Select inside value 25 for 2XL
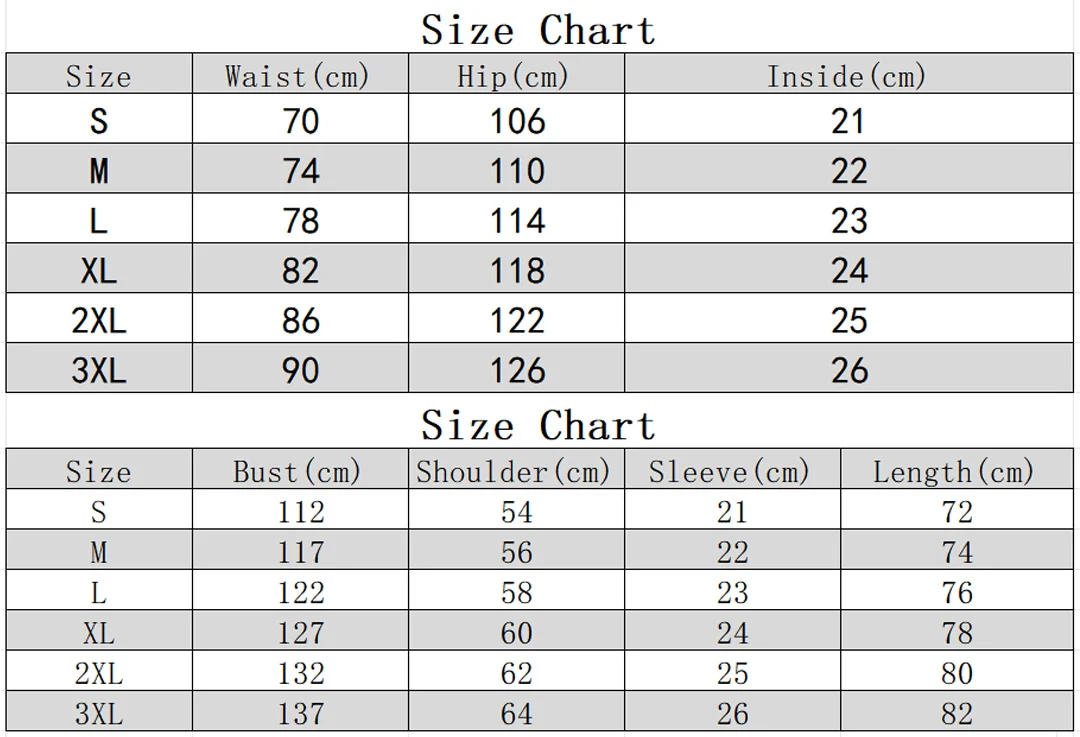Screen dimensions: 1080x737 coord(849,320)
